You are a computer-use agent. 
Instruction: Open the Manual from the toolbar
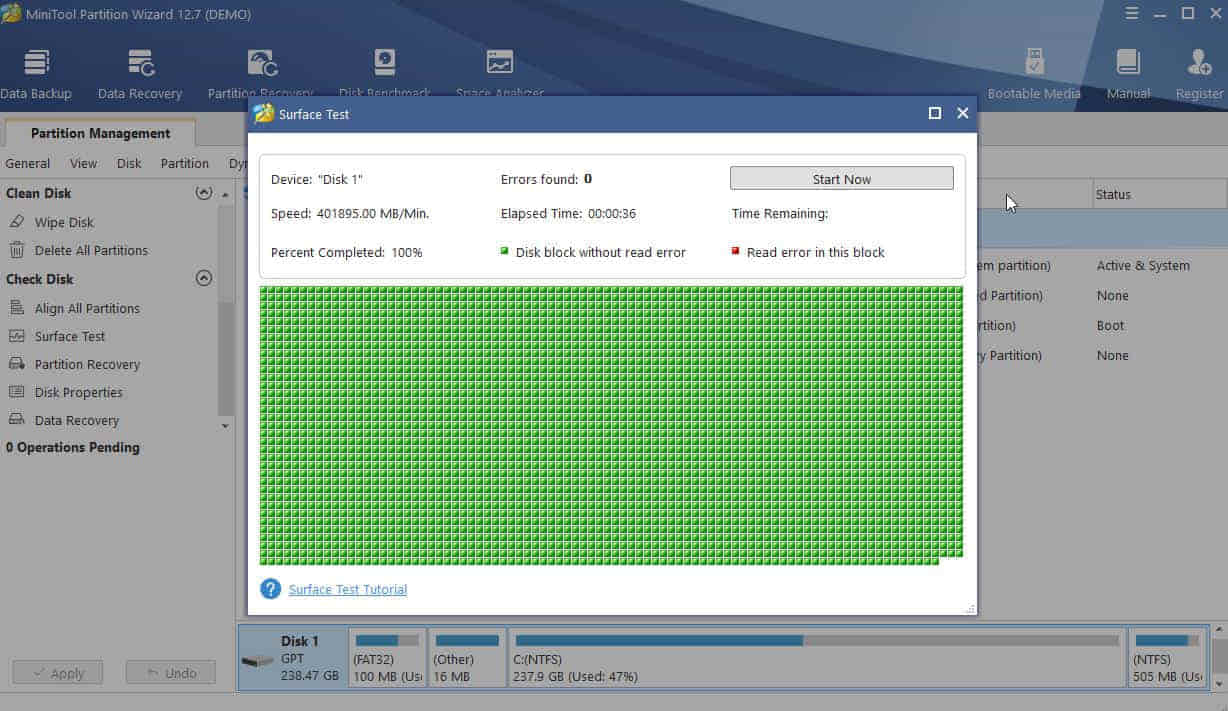[x=1128, y=70]
